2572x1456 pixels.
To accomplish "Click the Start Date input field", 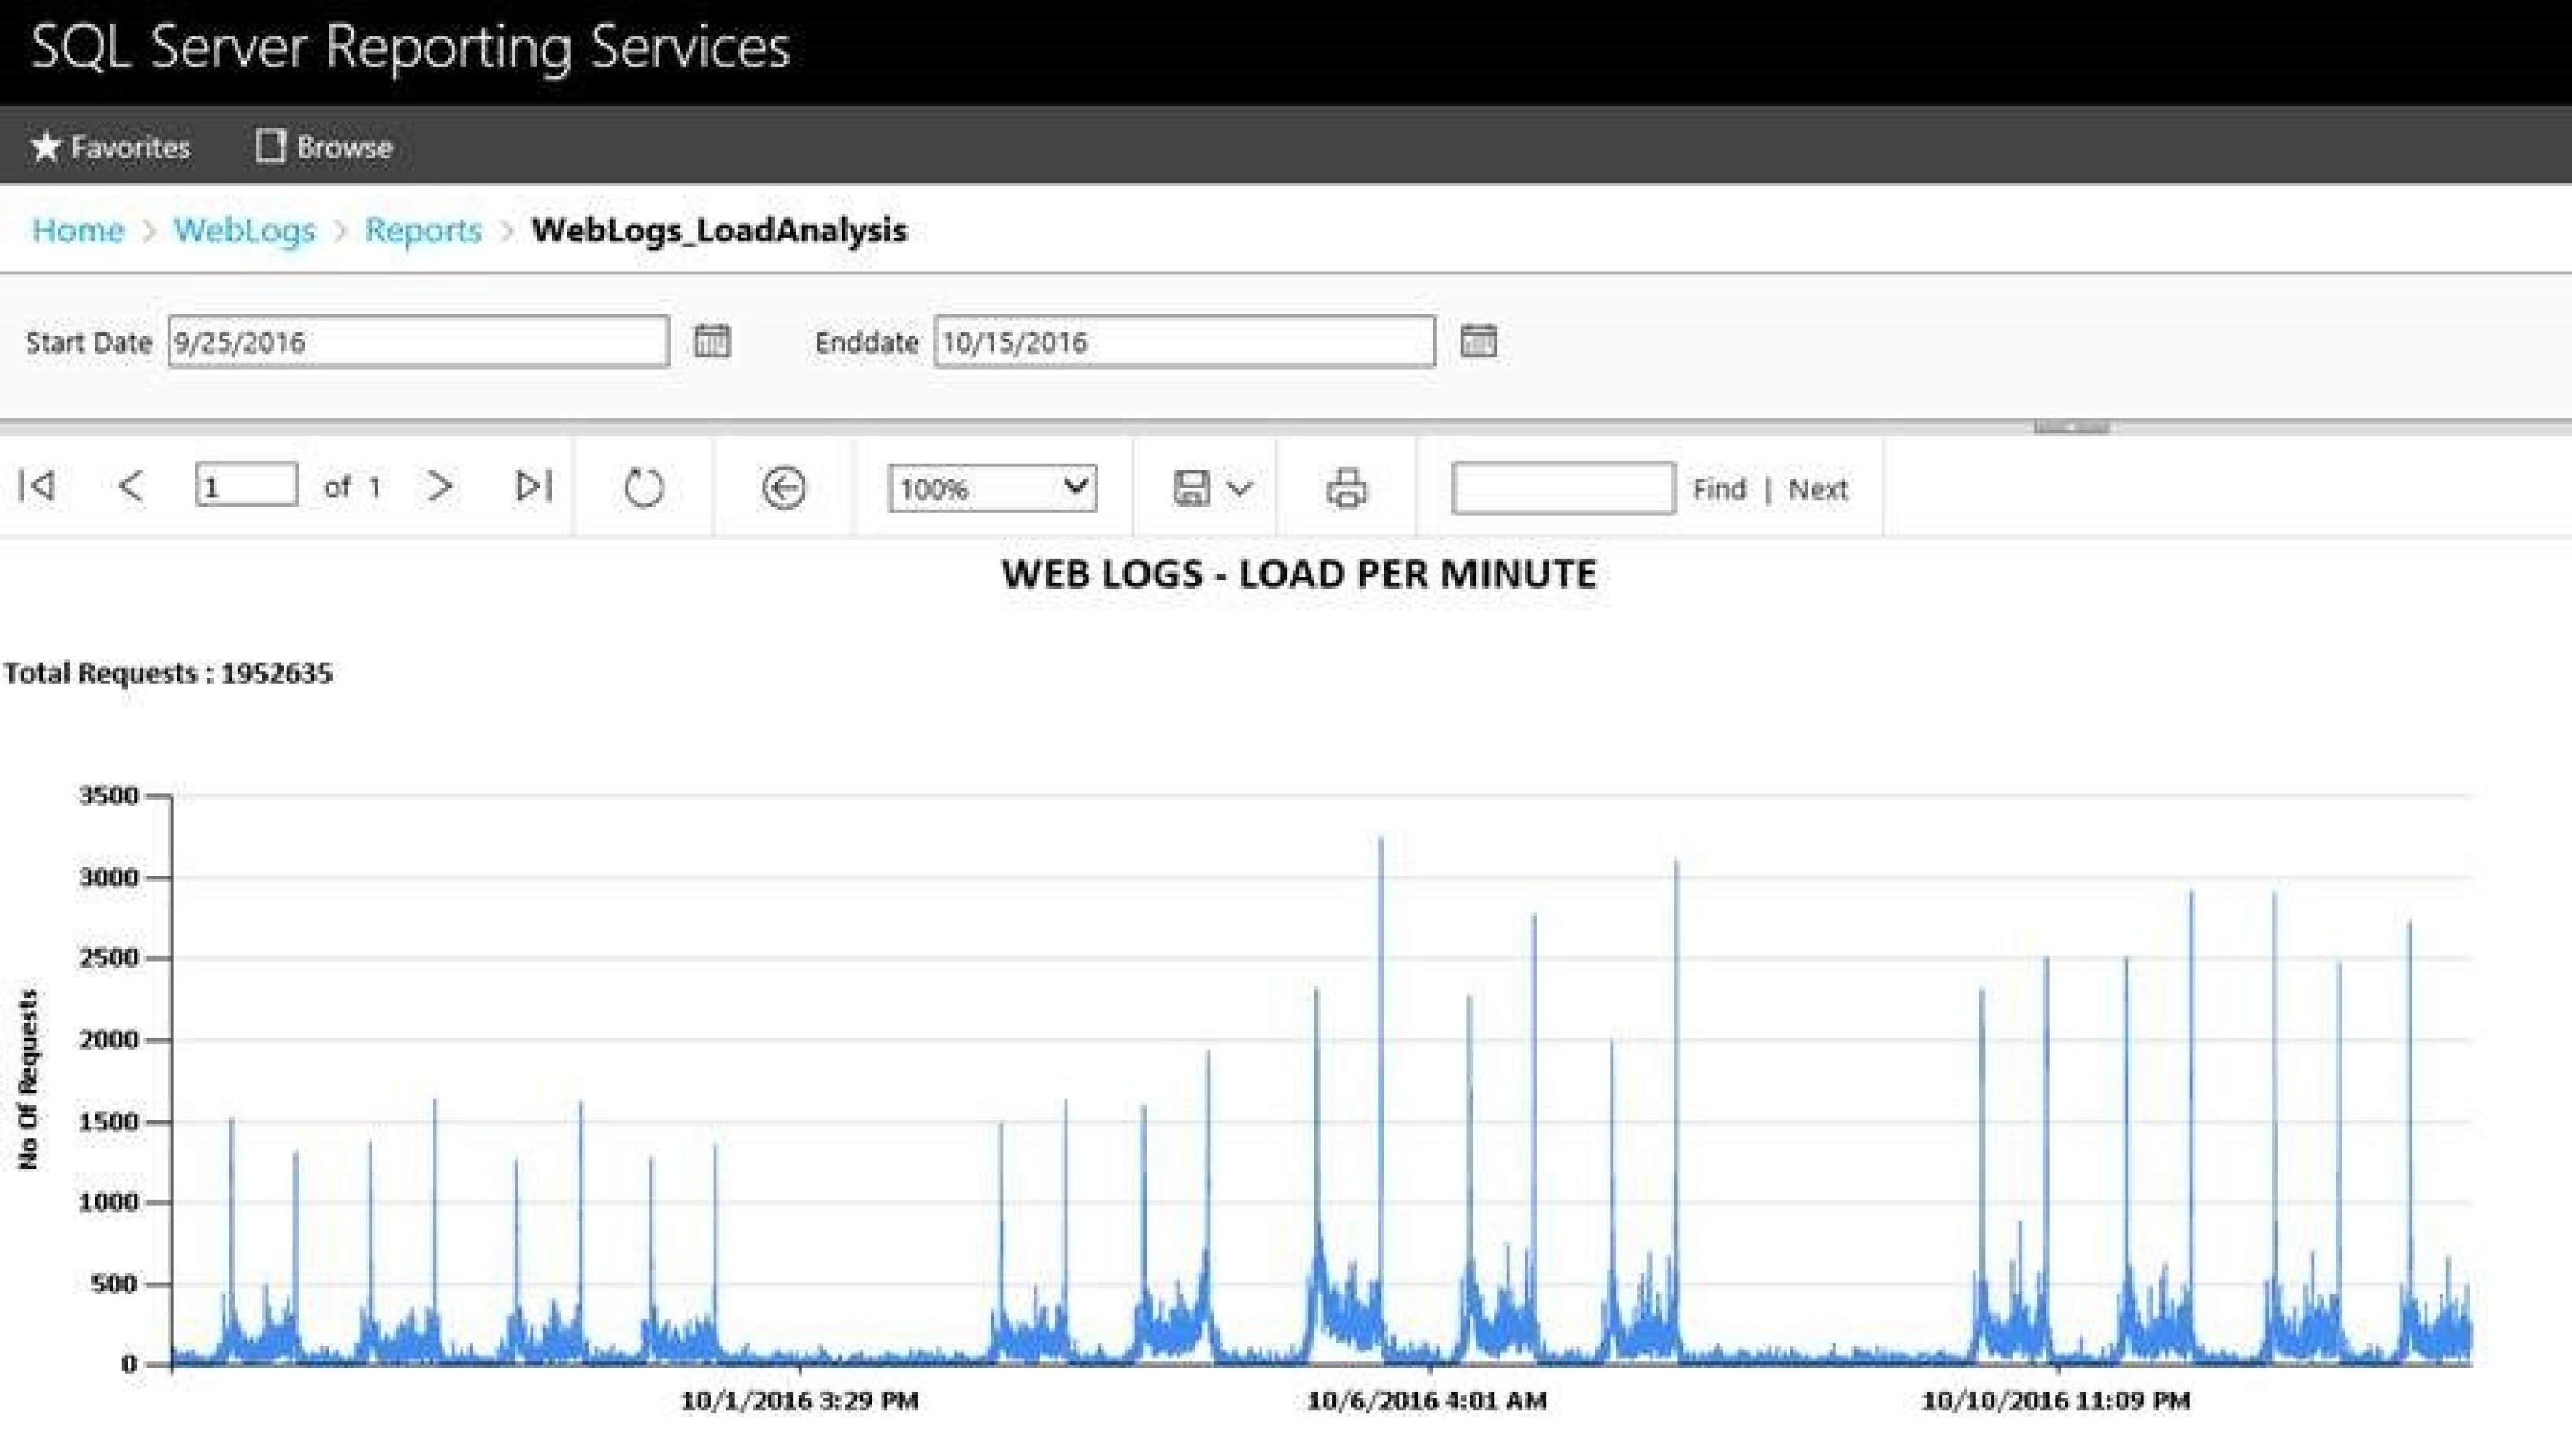I will coord(418,342).
